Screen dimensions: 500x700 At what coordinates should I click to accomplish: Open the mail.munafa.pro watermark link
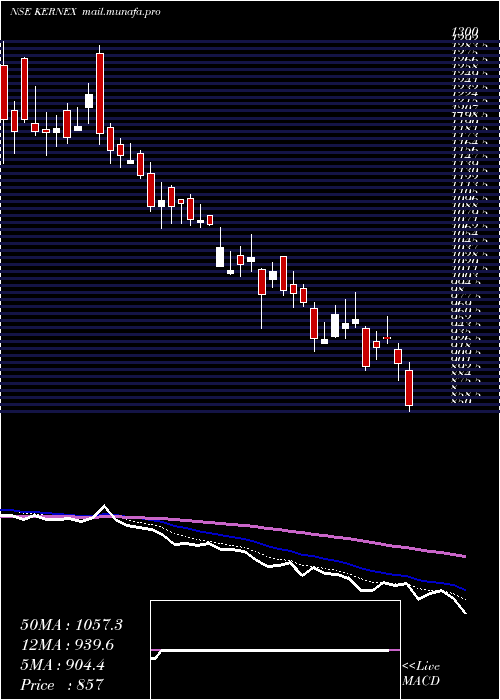tap(121, 12)
